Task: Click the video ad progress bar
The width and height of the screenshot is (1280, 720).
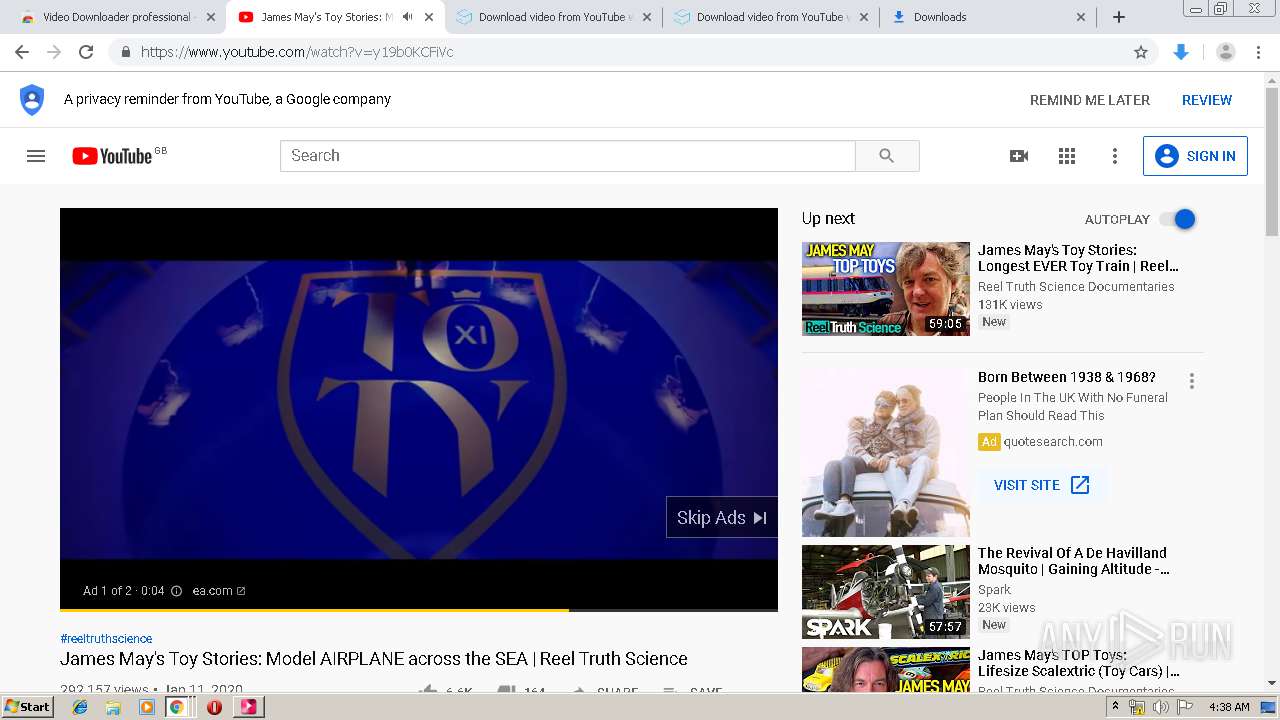Action: 419,609
